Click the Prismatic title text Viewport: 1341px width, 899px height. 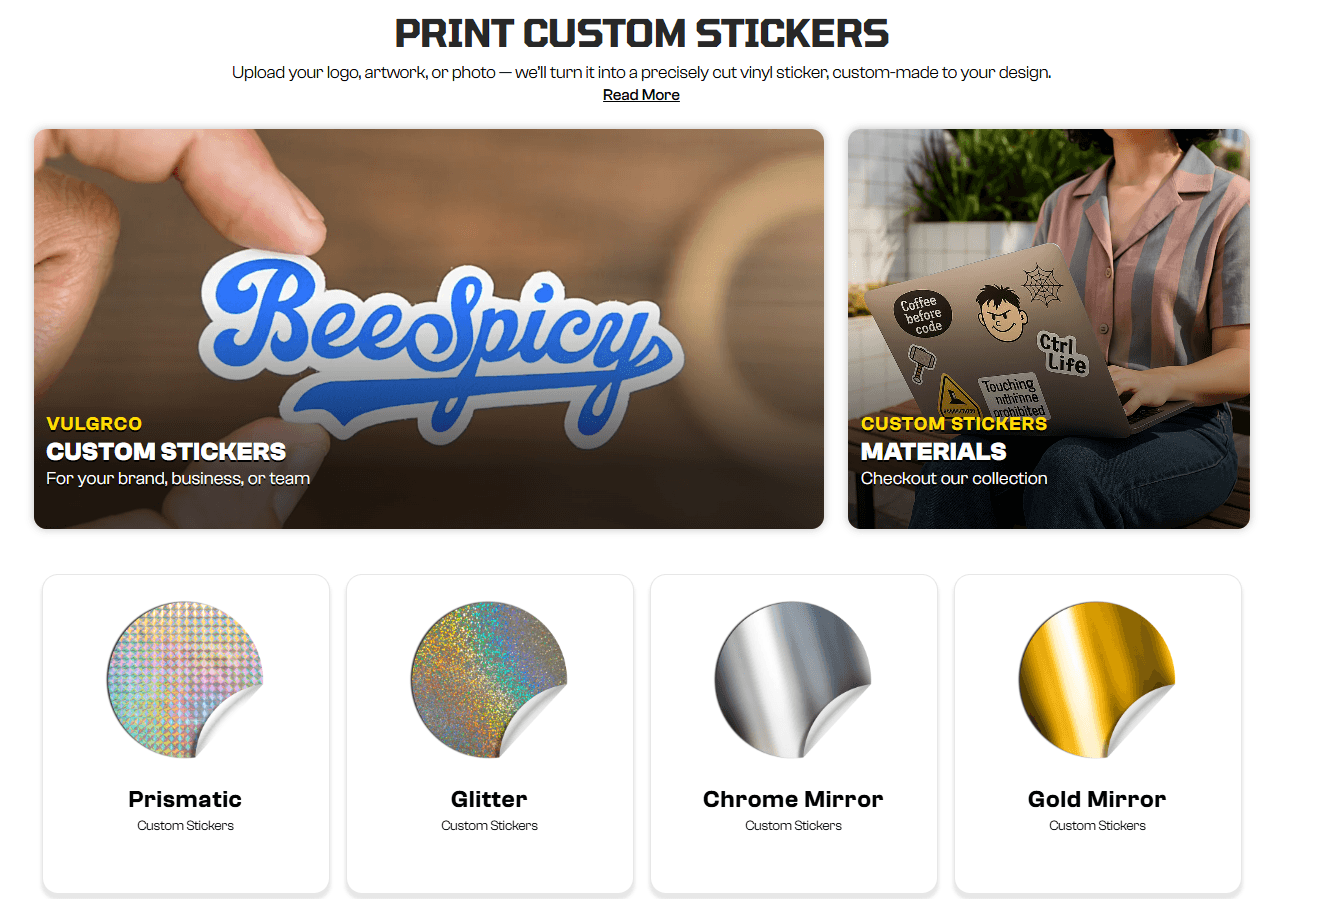tap(185, 799)
